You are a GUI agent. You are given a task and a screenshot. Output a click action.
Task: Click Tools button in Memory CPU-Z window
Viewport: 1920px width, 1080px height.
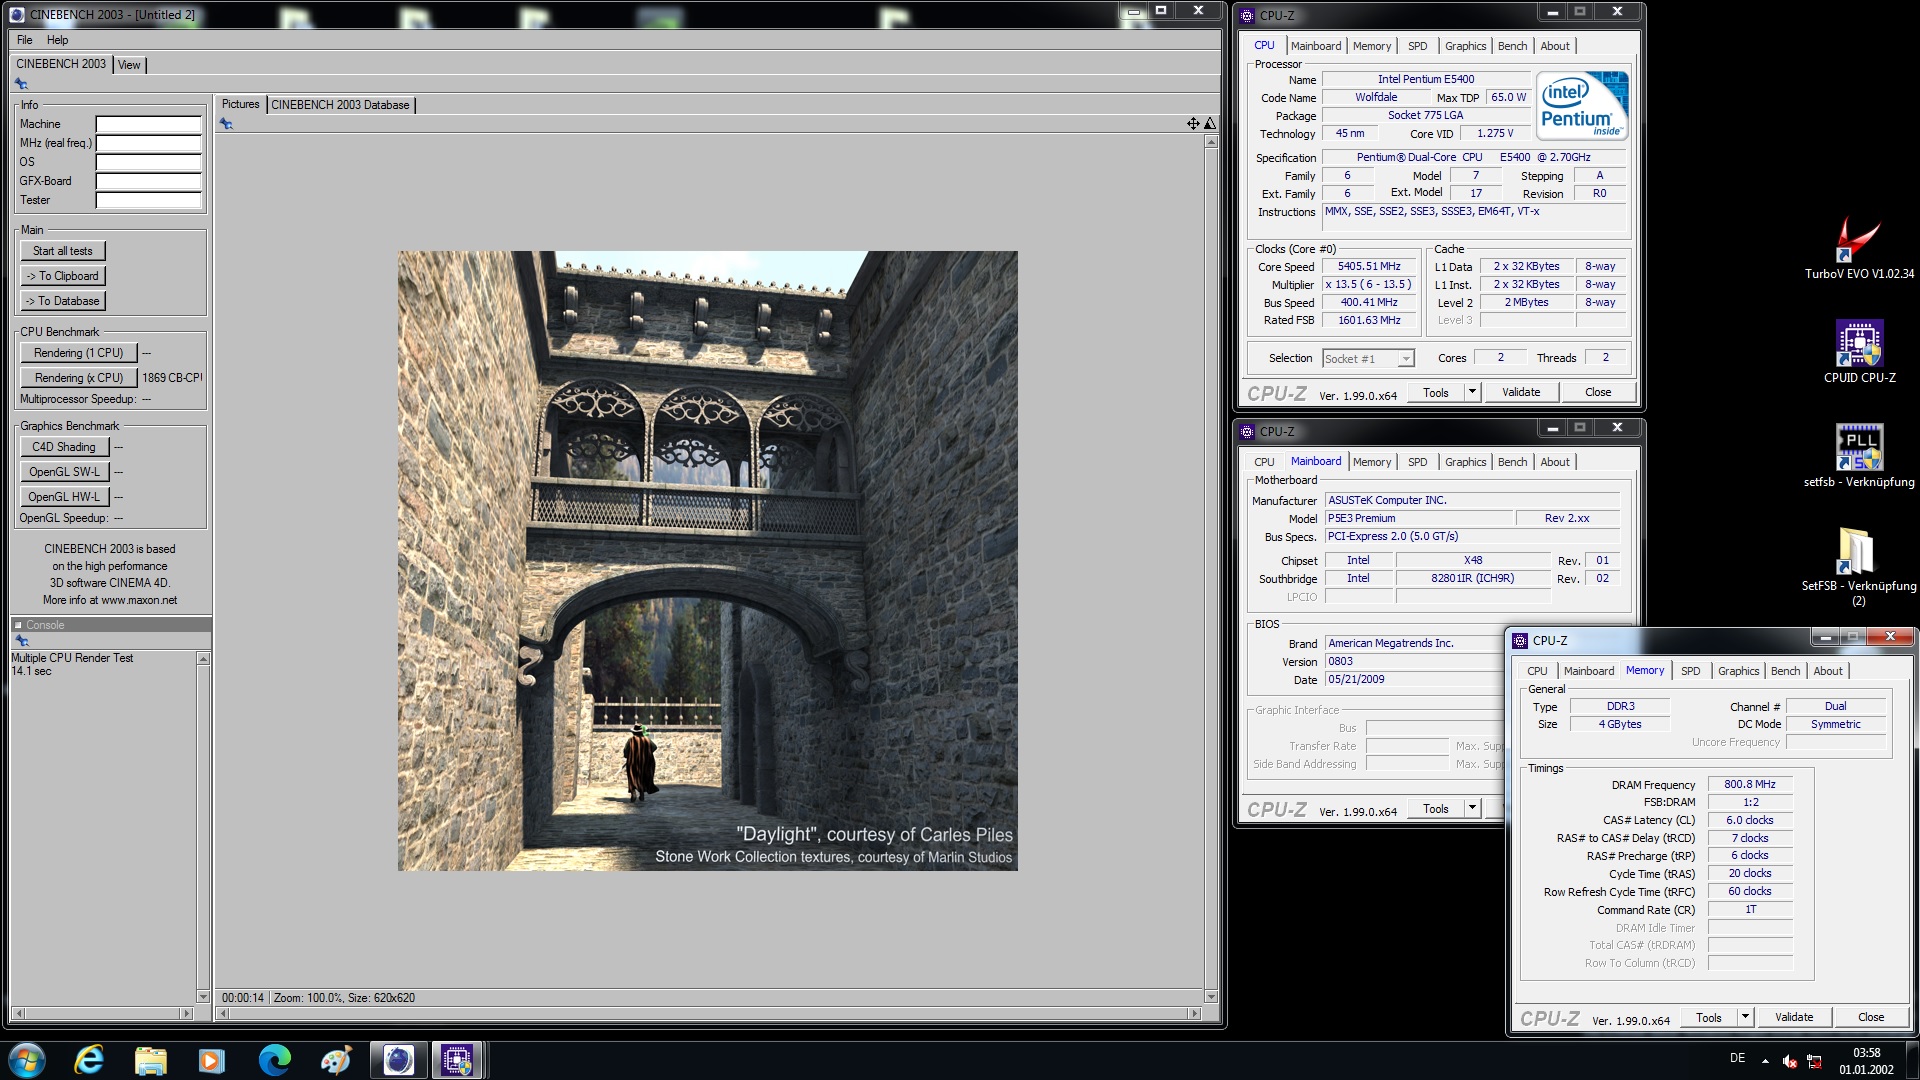[x=1709, y=1017]
